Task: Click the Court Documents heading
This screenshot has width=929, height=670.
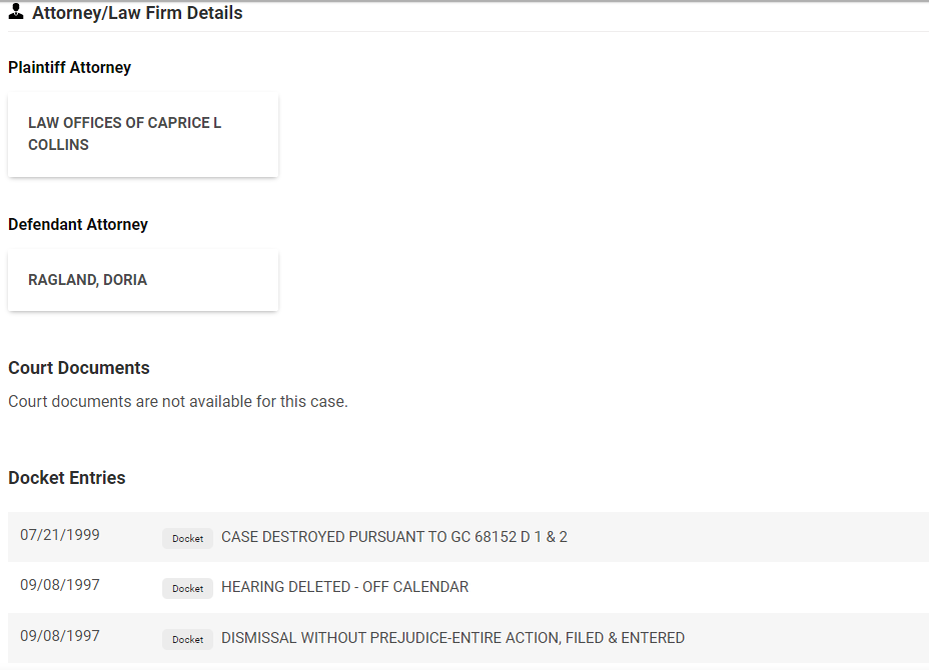Action: click(x=79, y=368)
